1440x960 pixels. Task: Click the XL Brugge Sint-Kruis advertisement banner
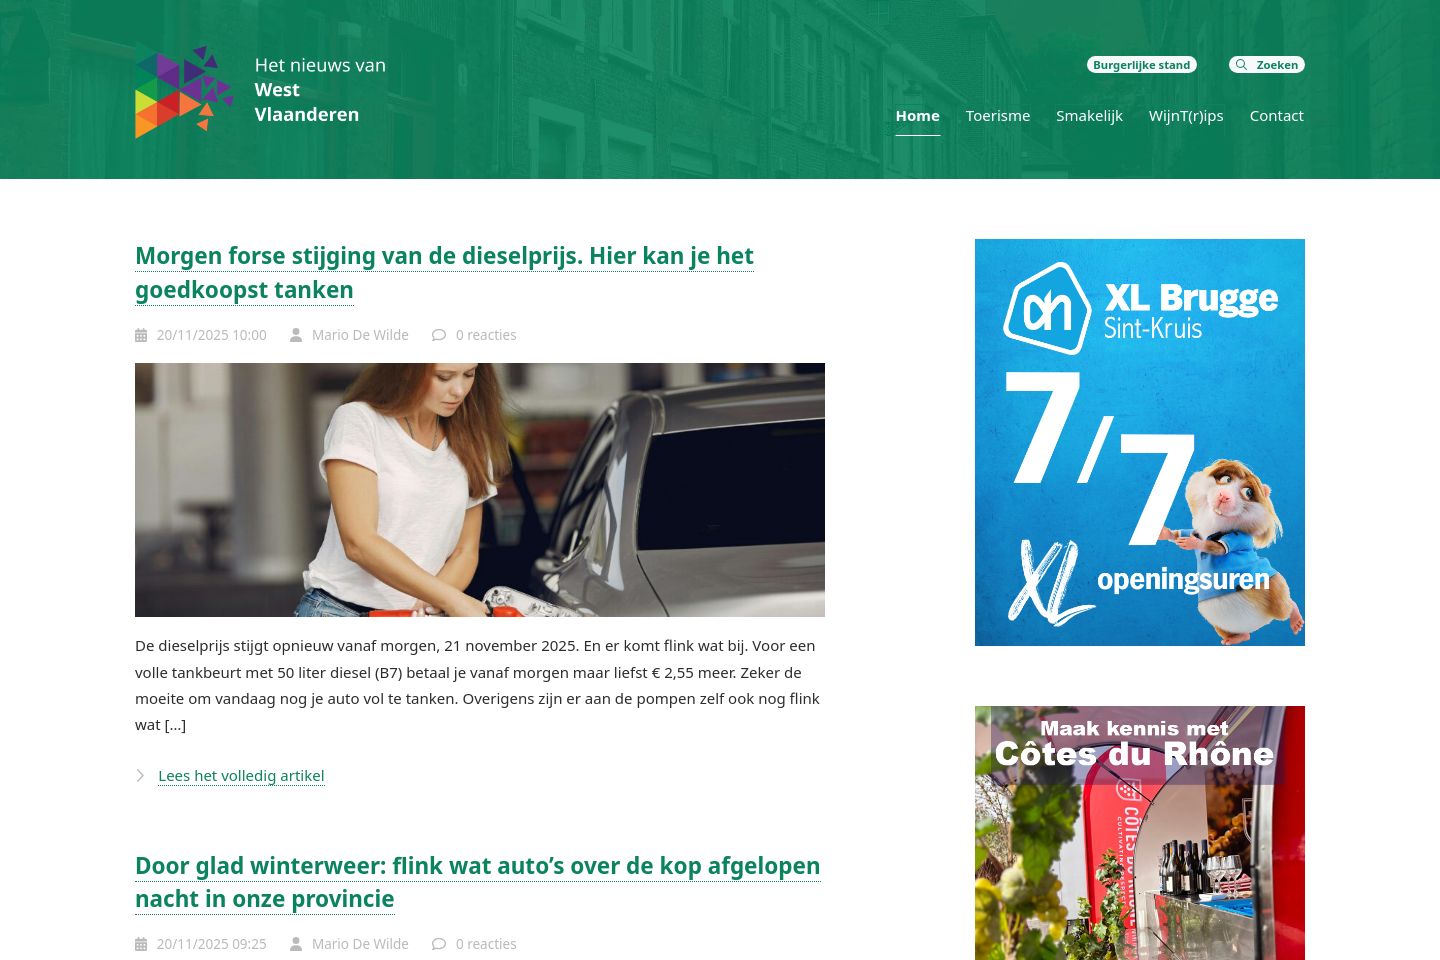(x=1139, y=442)
